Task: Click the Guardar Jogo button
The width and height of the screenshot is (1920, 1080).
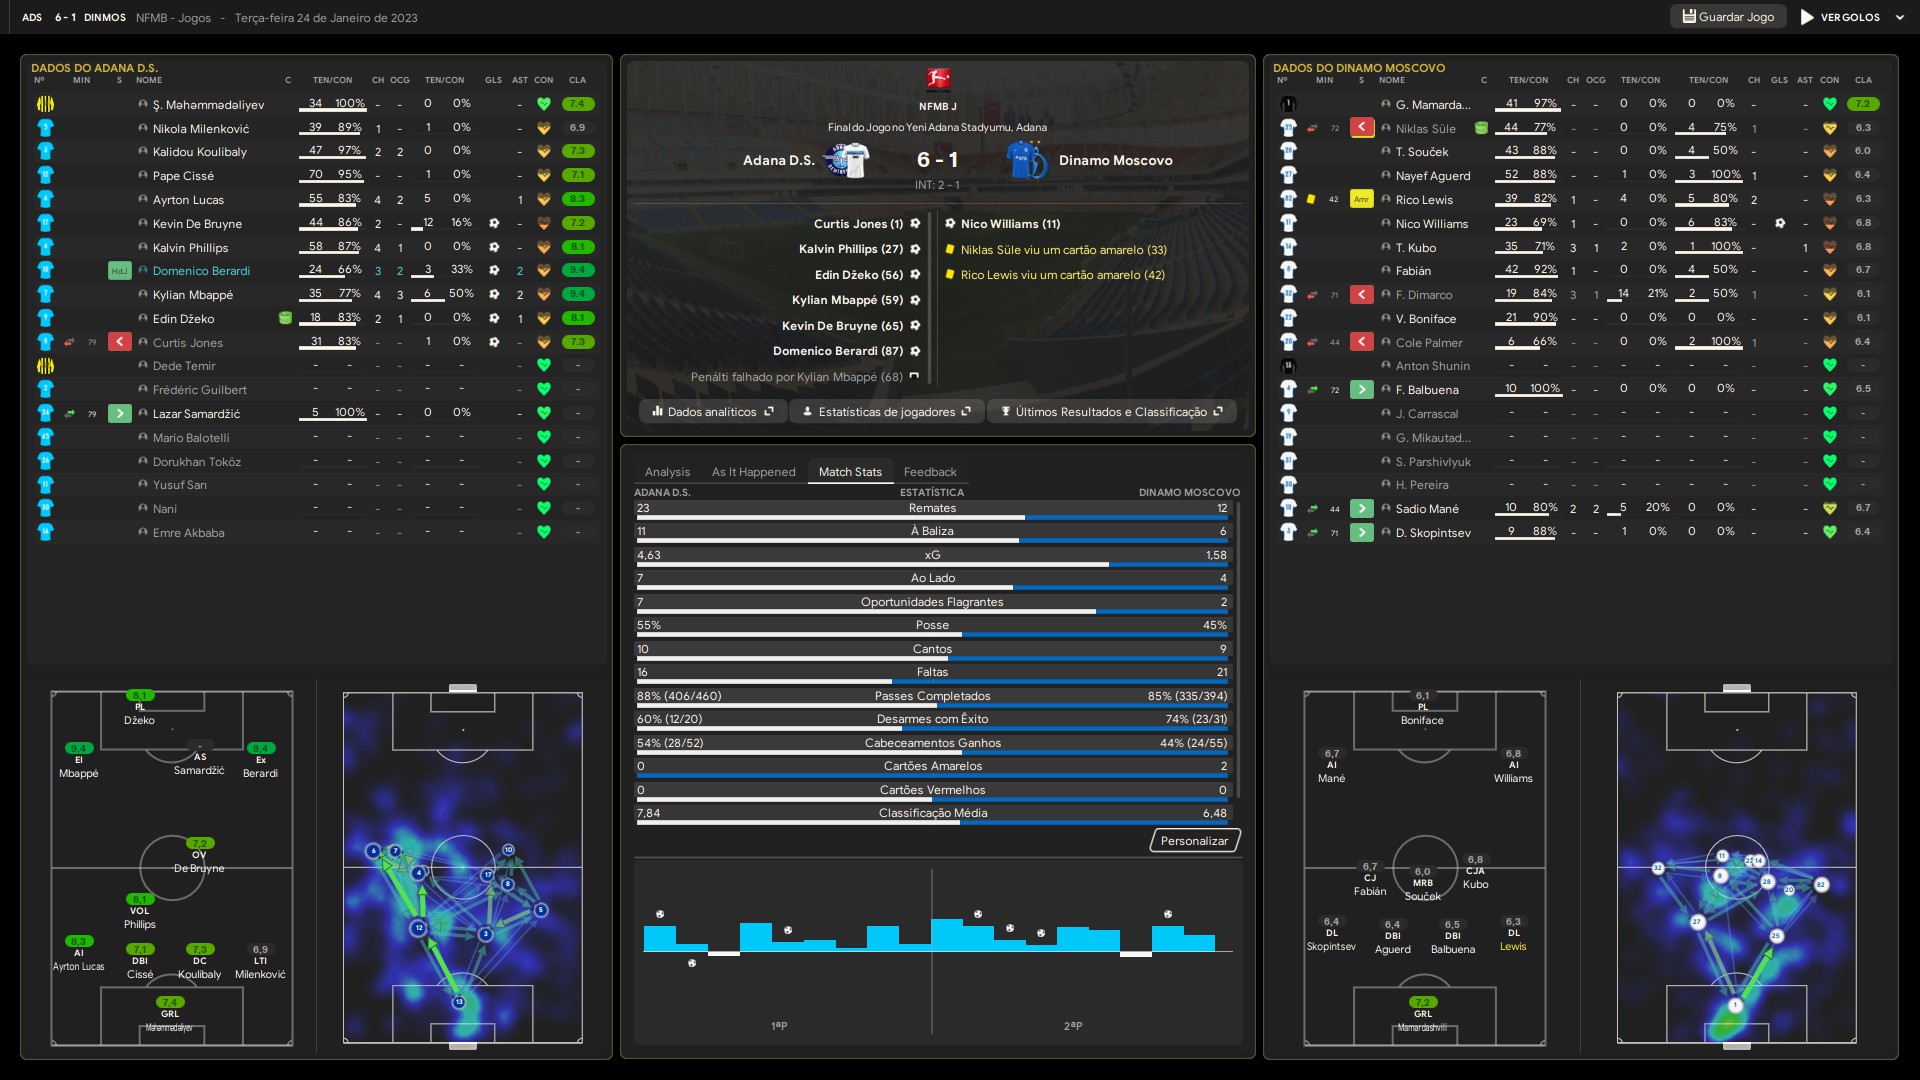Action: click(x=1728, y=17)
